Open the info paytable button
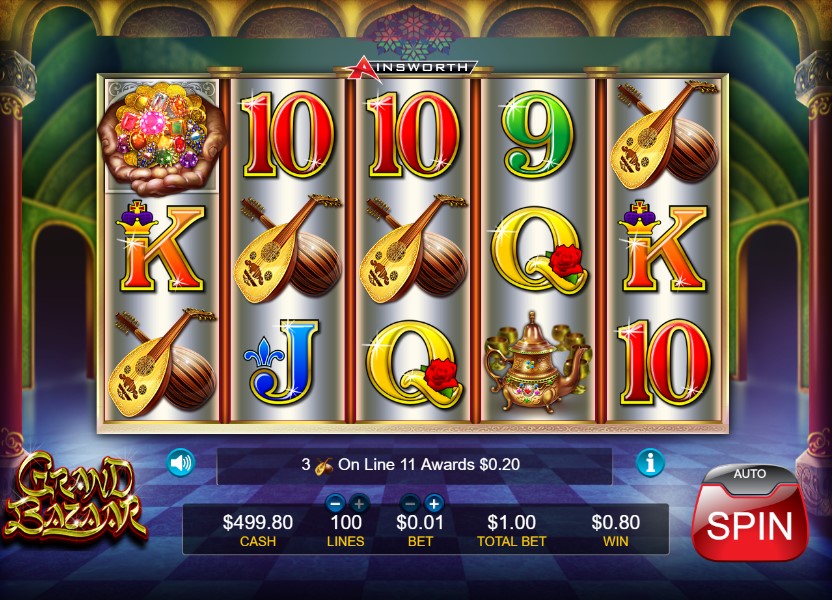 [650, 463]
